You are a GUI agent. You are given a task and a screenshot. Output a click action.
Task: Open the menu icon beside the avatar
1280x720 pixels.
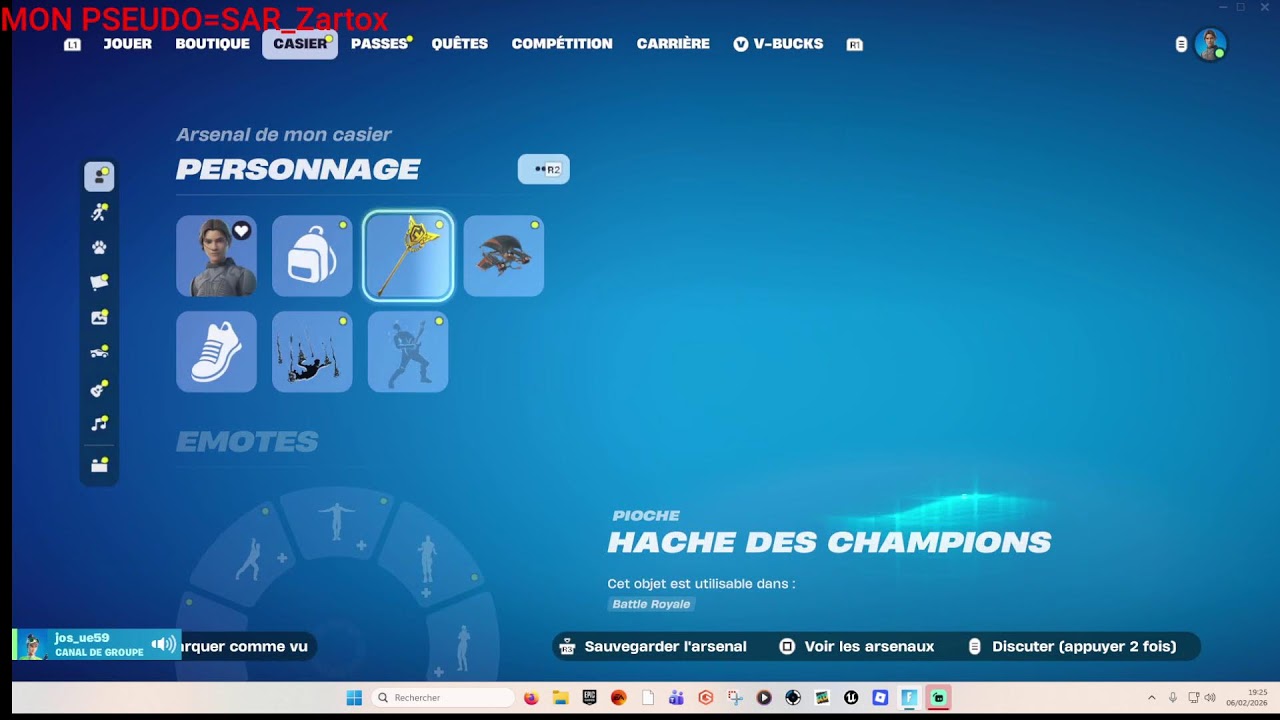[1181, 45]
